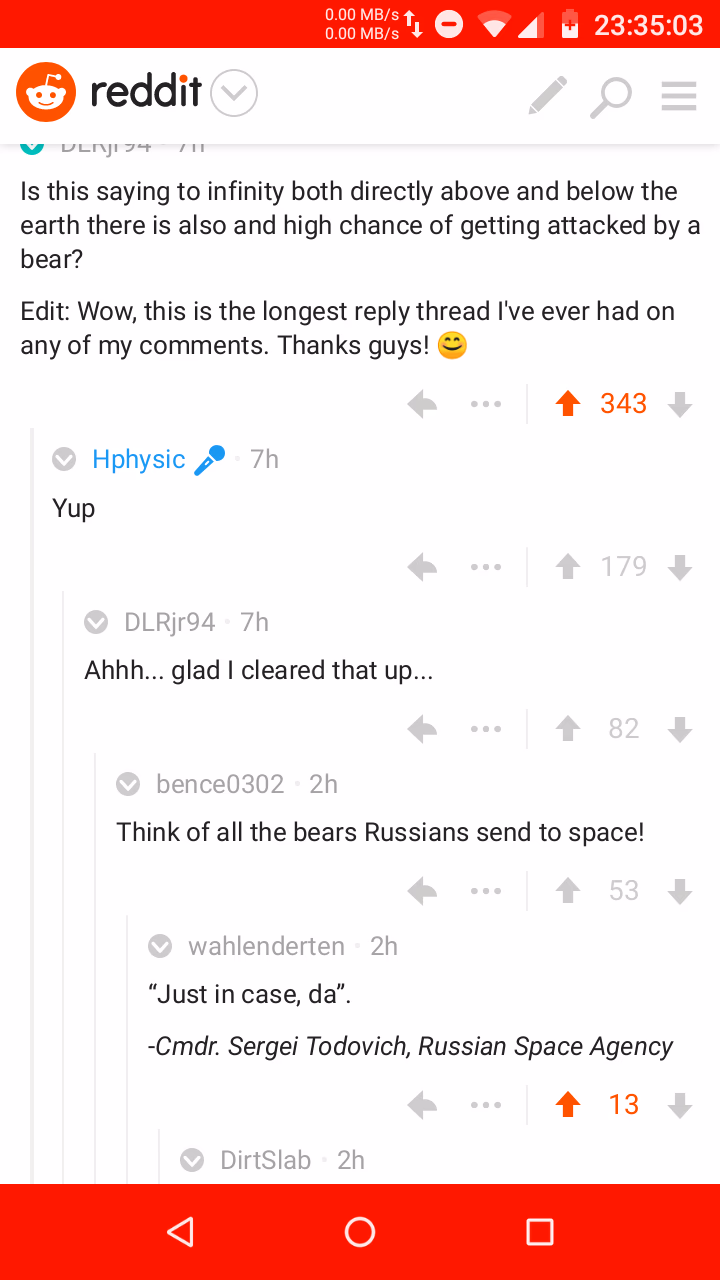
Task: Tap Android back navigation button
Action: click(180, 1232)
